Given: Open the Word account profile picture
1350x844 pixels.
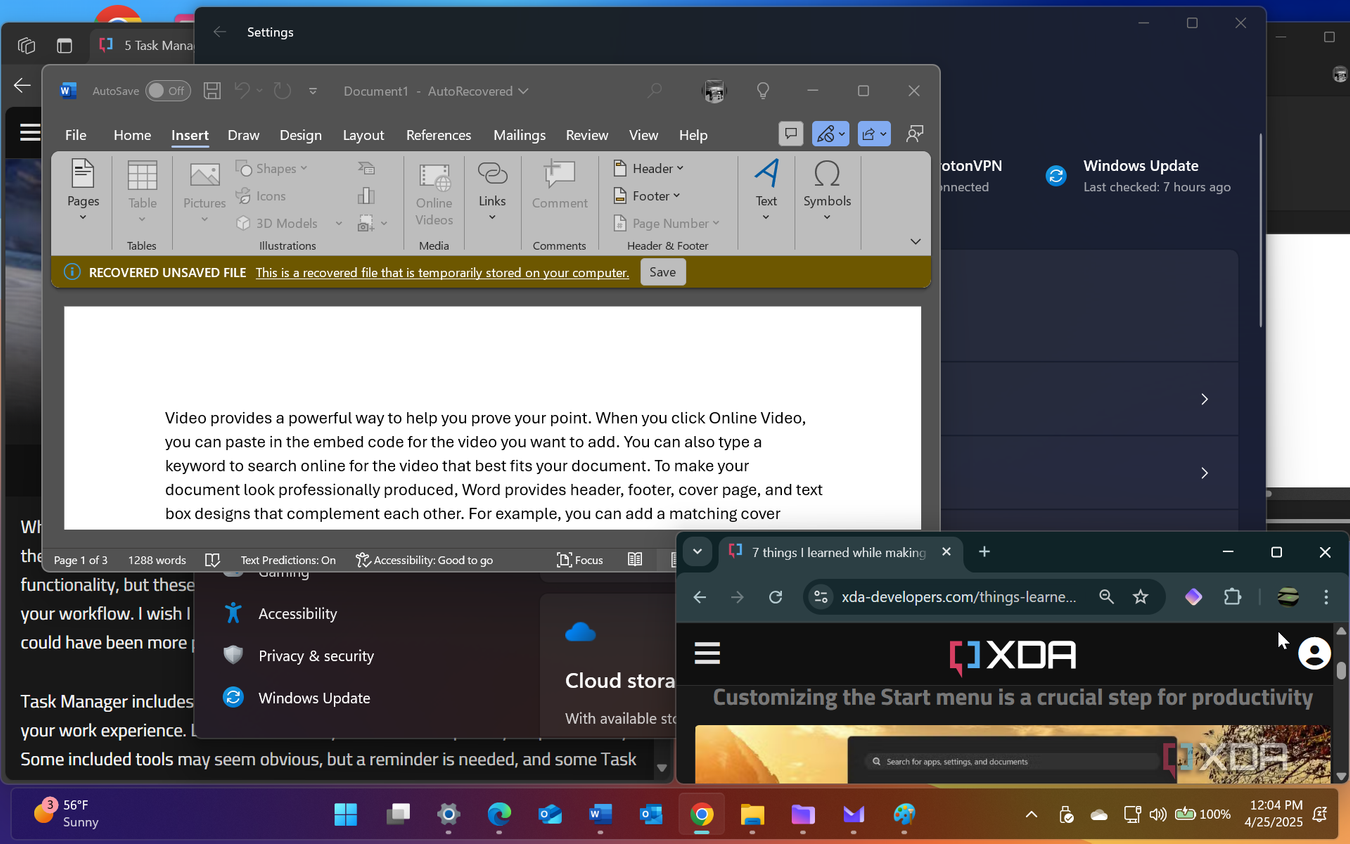Looking at the screenshot, I should 714,91.
